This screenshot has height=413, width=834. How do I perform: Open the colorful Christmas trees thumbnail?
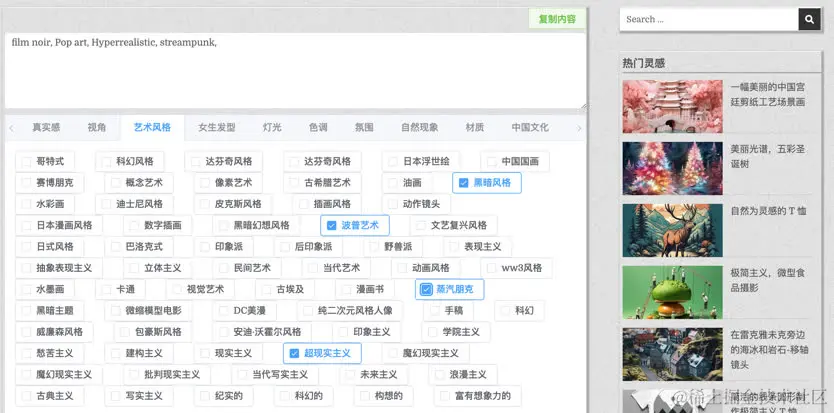(672, 168)
